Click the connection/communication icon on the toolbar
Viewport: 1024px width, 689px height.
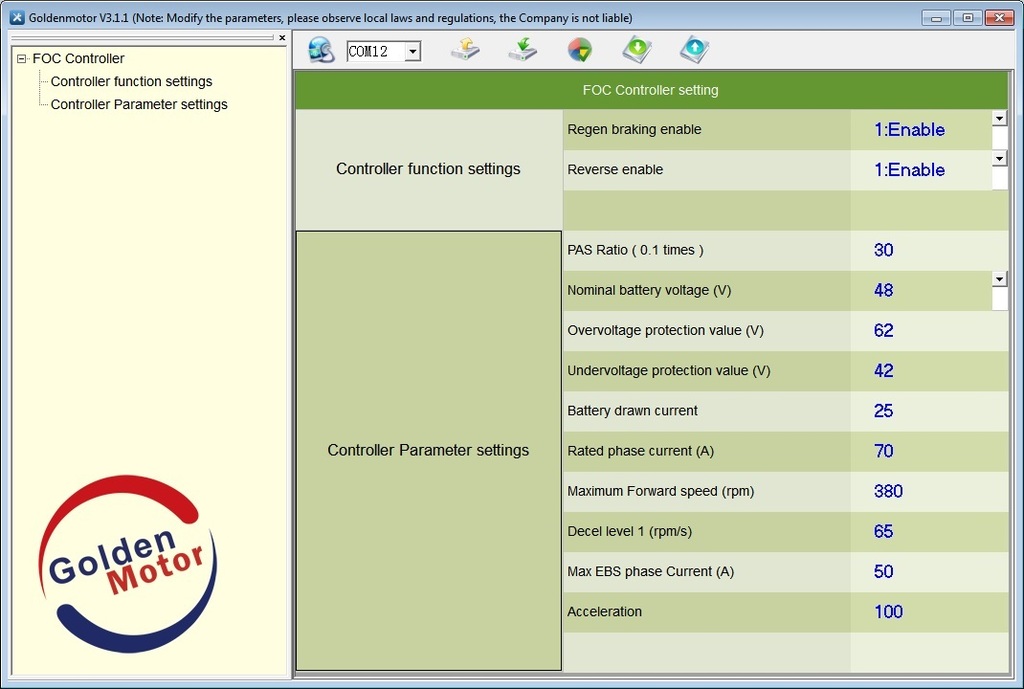tap(320, 48)
